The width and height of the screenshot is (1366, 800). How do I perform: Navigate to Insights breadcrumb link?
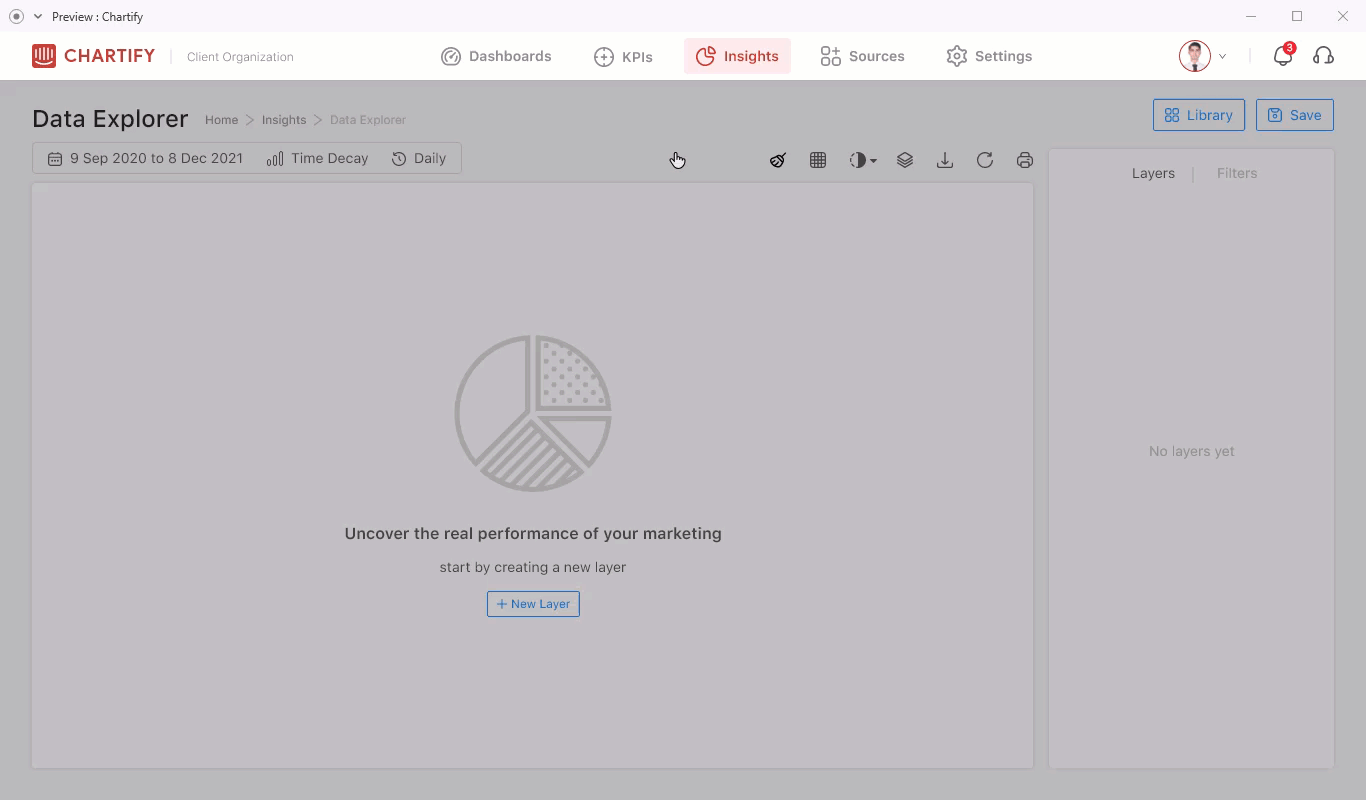pos(284,120)
